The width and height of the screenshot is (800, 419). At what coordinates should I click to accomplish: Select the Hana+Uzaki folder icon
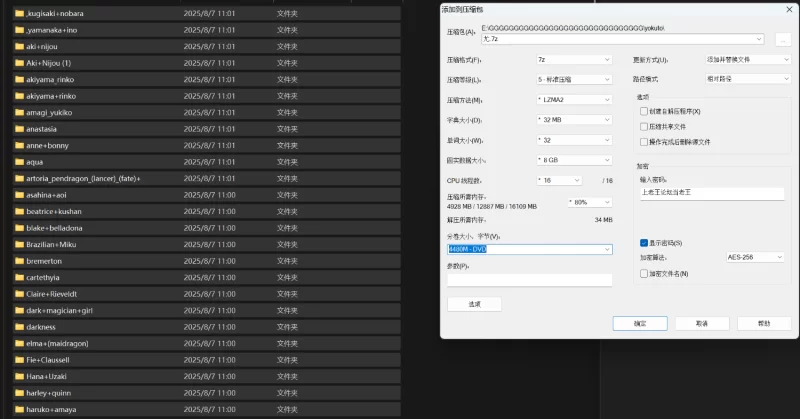pos(19,376)
